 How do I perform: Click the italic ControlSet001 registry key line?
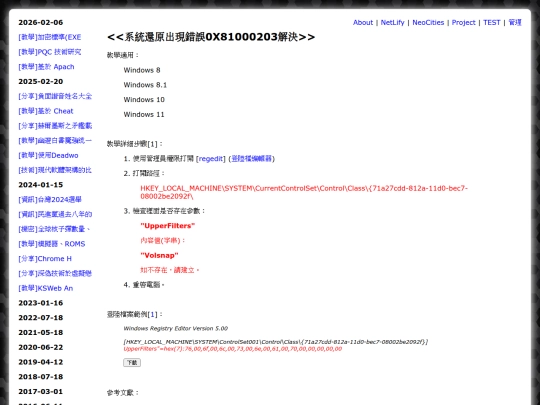[276, 342]
